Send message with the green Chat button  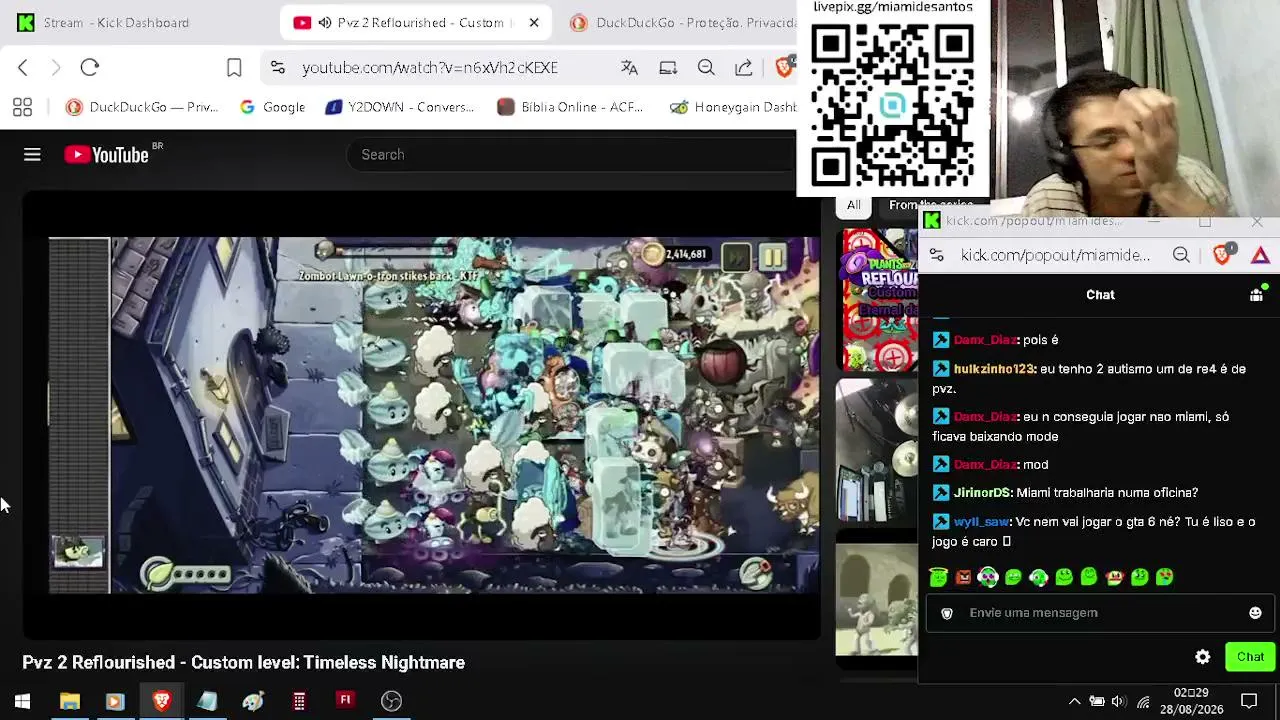1250,657
